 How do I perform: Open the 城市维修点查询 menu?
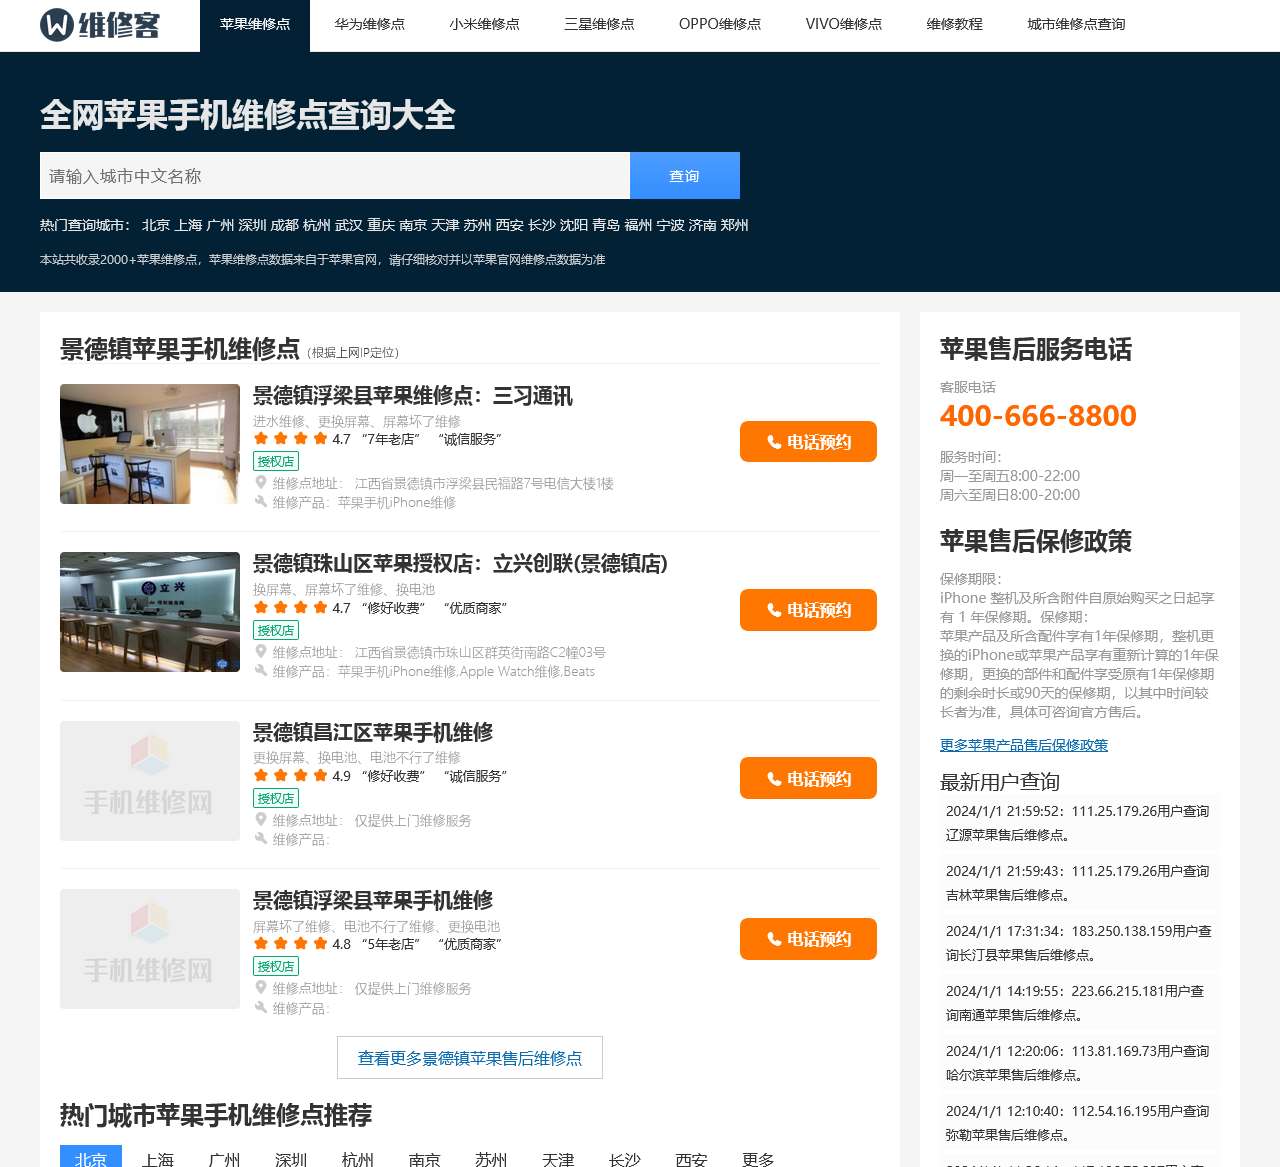[x=1076, y=25]
